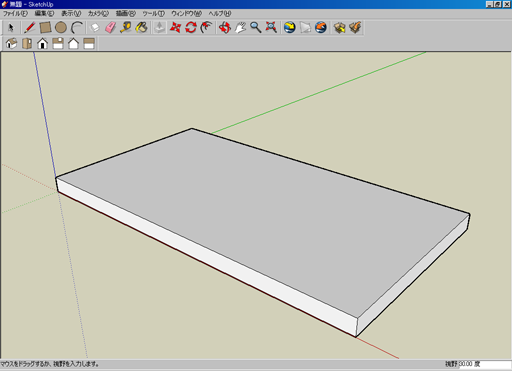Open the ファイル(F) menu
Image resolution: width=512 pixels, height=371 pixels.
(15, 13)
